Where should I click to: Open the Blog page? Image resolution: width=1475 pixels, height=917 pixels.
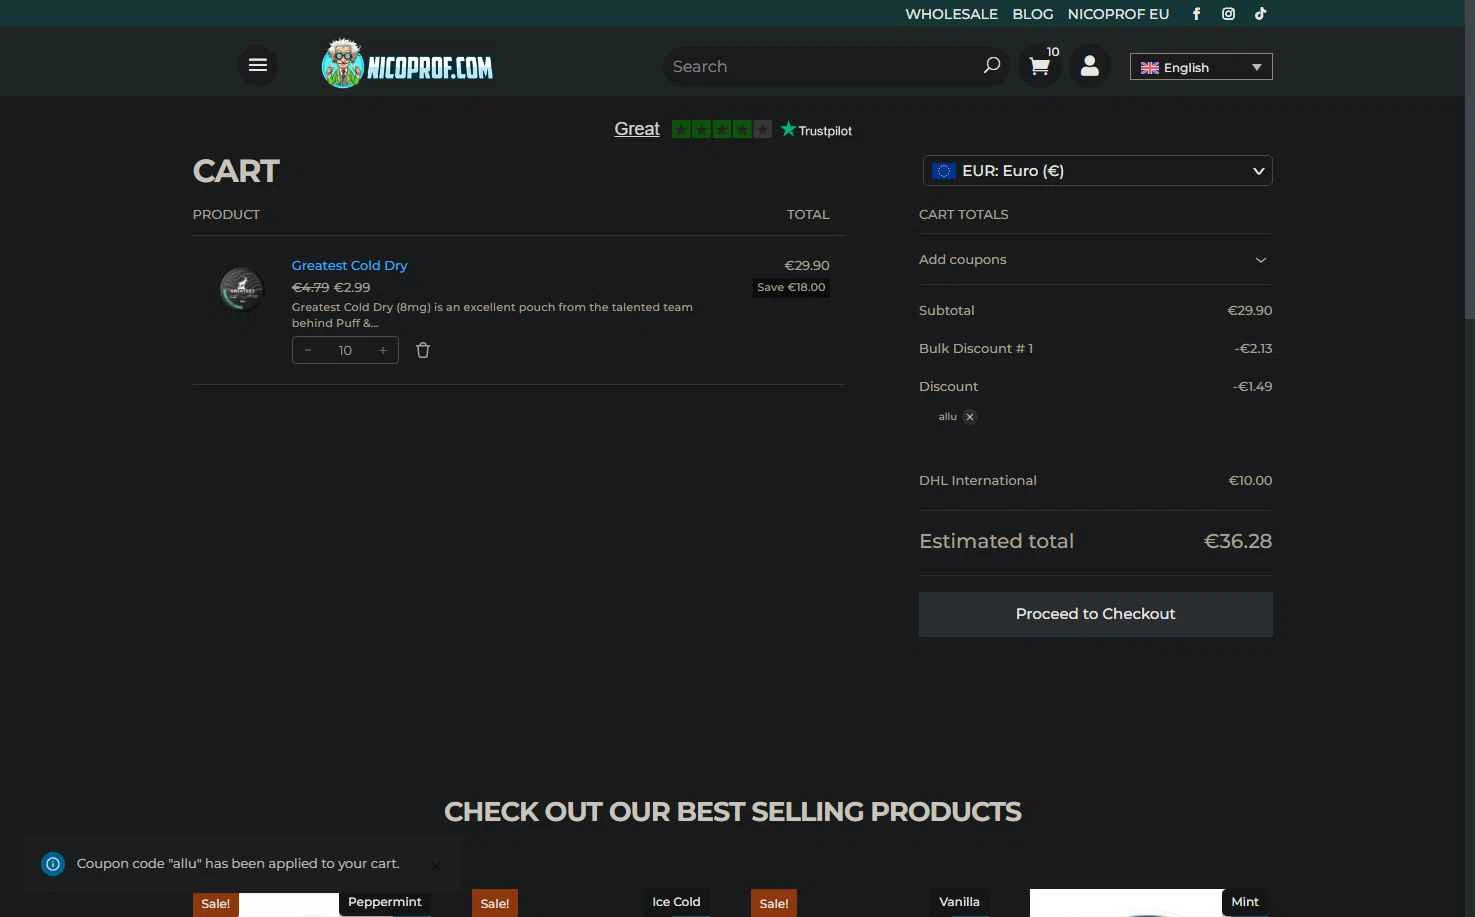point(1033,14)
